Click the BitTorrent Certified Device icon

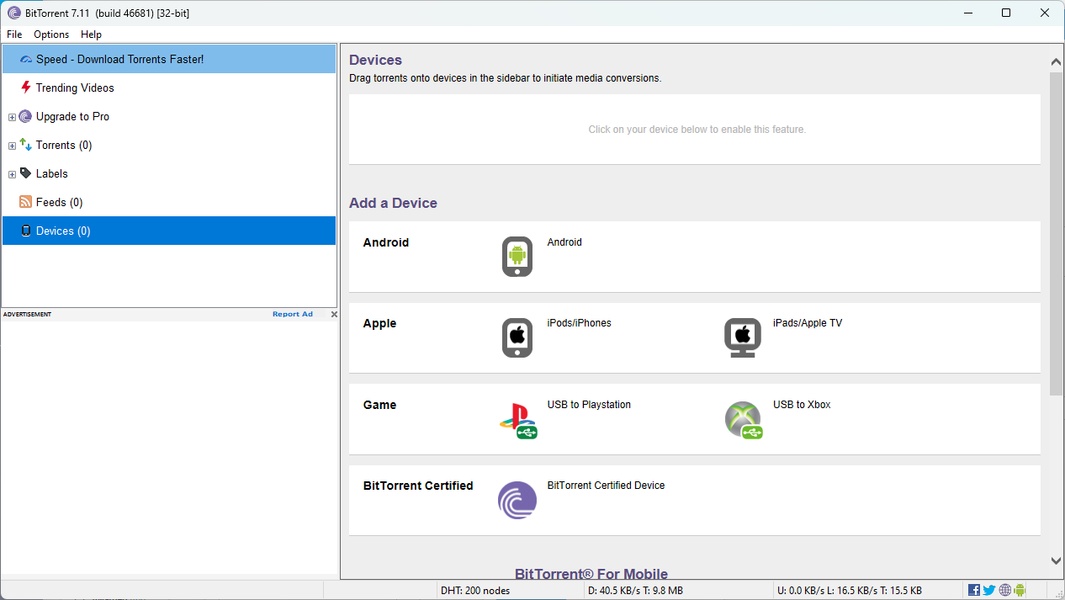click(x=516, y=500)
